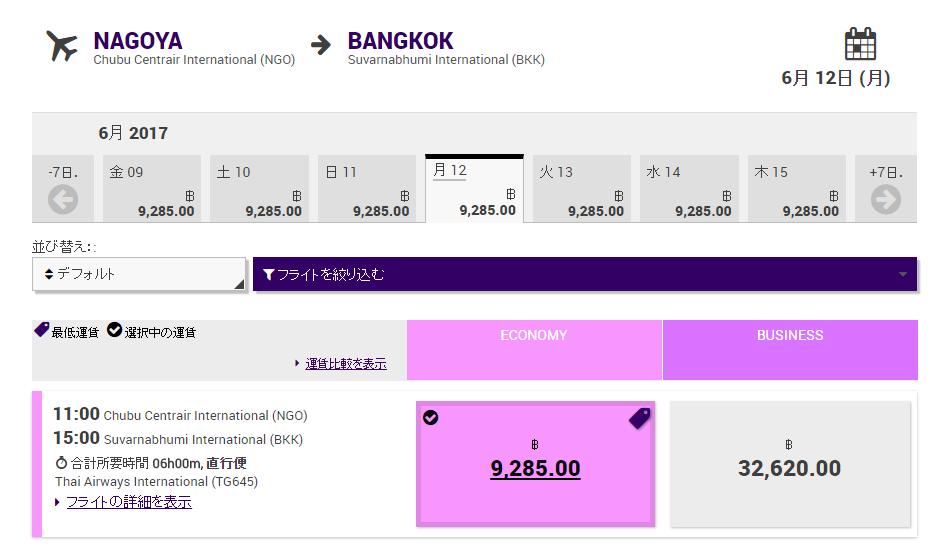
Task: Open the 運賃比較を表示 fare comparison link
Action: (345, 363)
